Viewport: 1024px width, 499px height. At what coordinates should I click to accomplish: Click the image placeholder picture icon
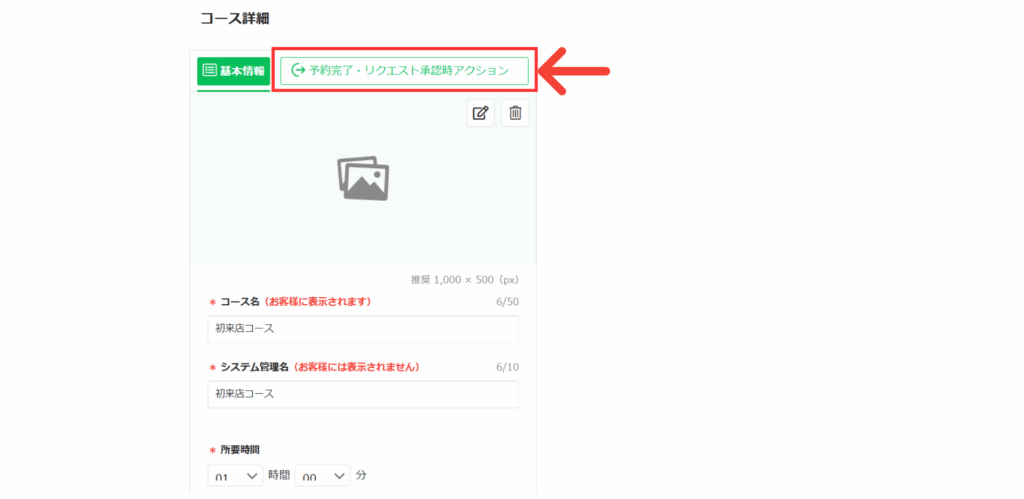pos(362,178)
